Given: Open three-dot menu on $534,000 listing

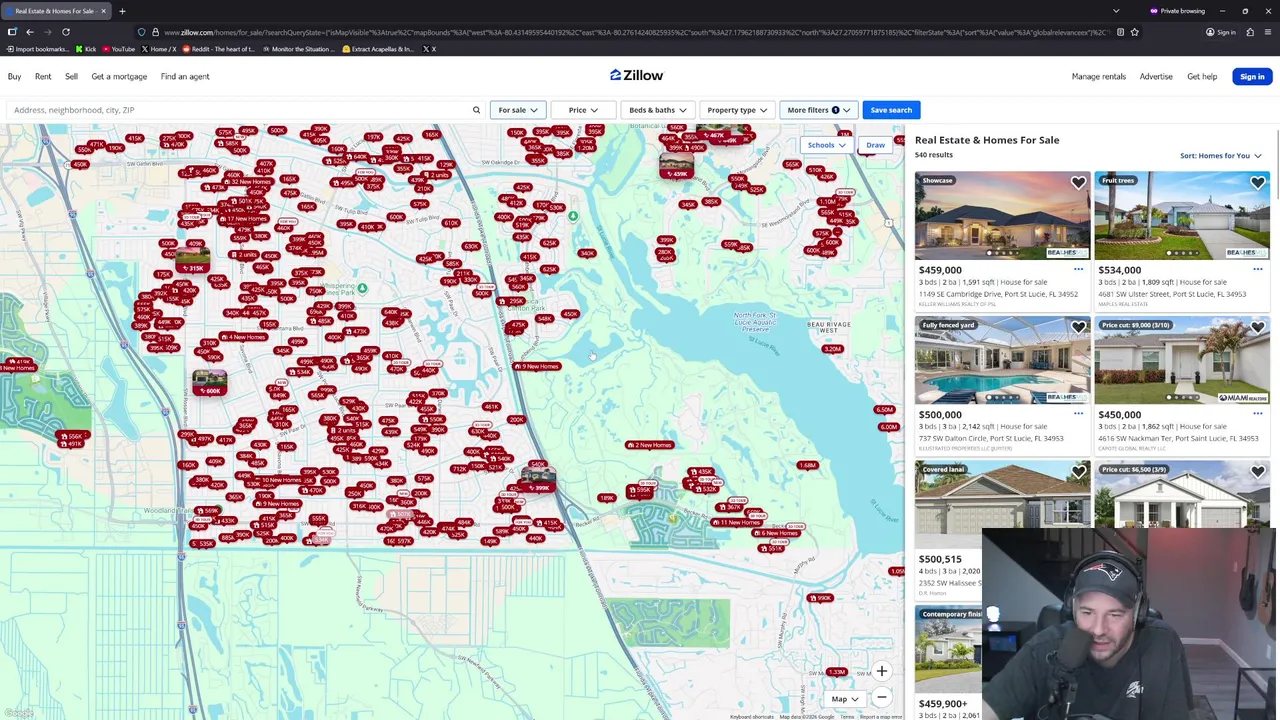Looking at the screenshot, I should coord(1257,269).
